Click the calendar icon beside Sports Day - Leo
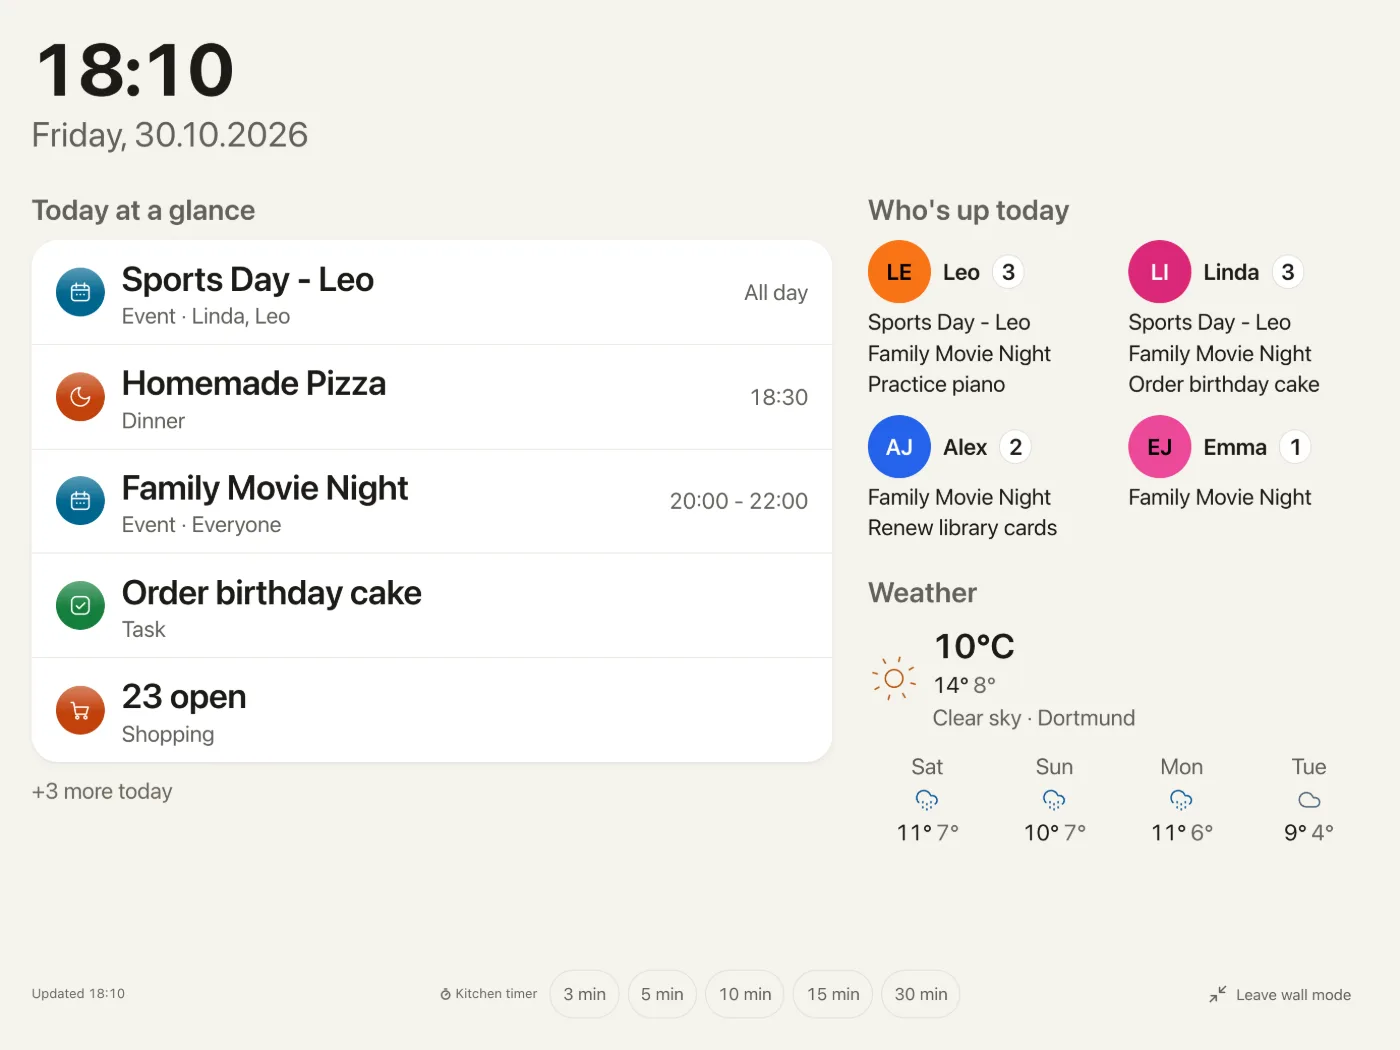The image size is (1400, 1050). [80, 292]
